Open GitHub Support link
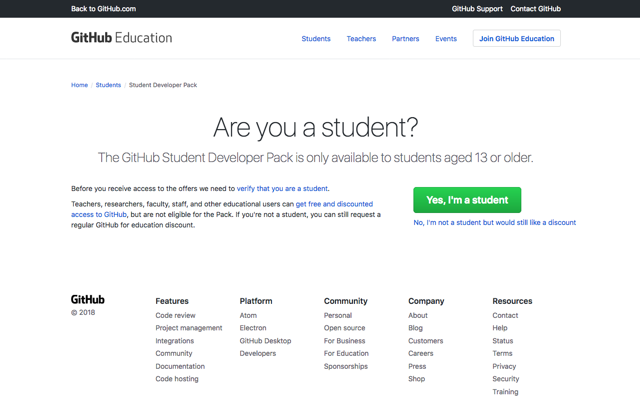The image size is (640, 410). coord(477,9)
